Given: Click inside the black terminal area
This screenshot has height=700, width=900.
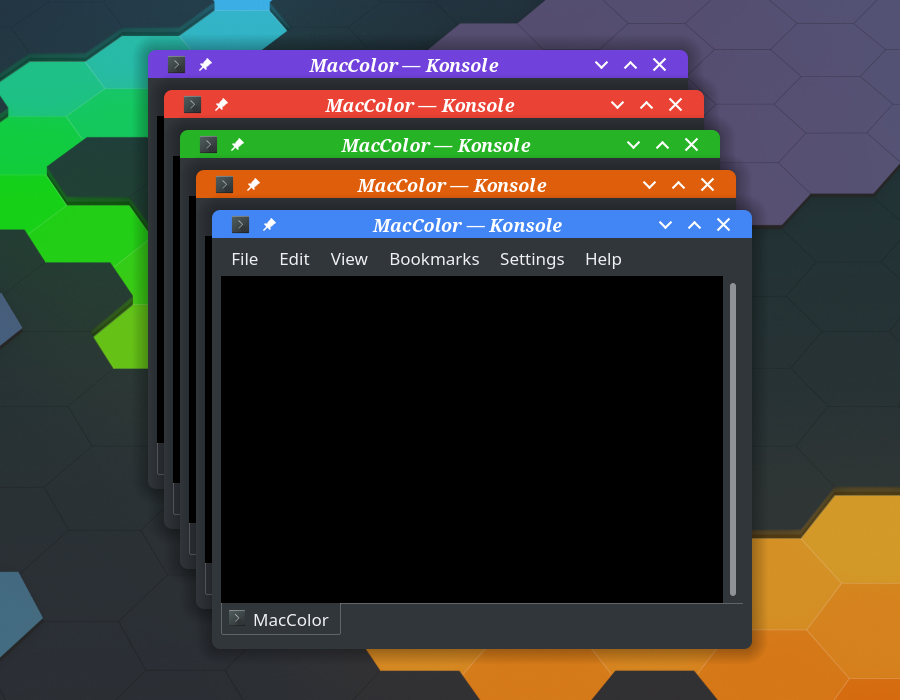Looking at the screenshot, I should pos(472,440).
